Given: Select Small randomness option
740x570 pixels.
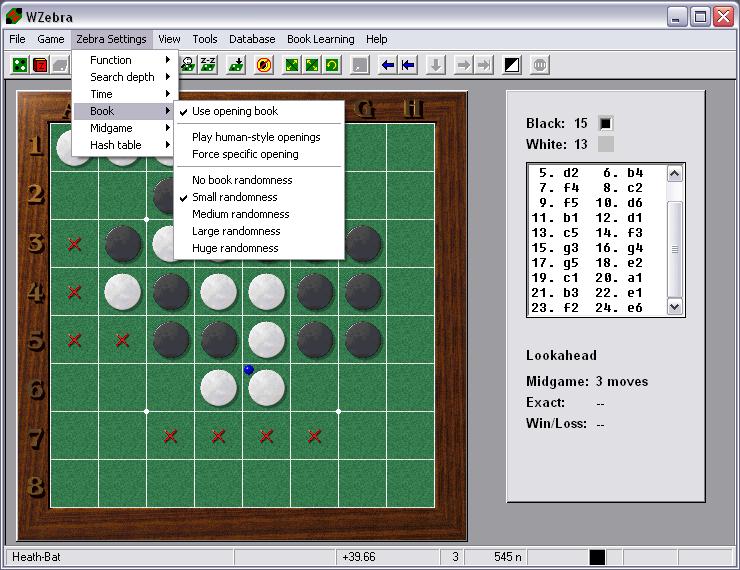Looking at the screenshot, I should (259, 197).
